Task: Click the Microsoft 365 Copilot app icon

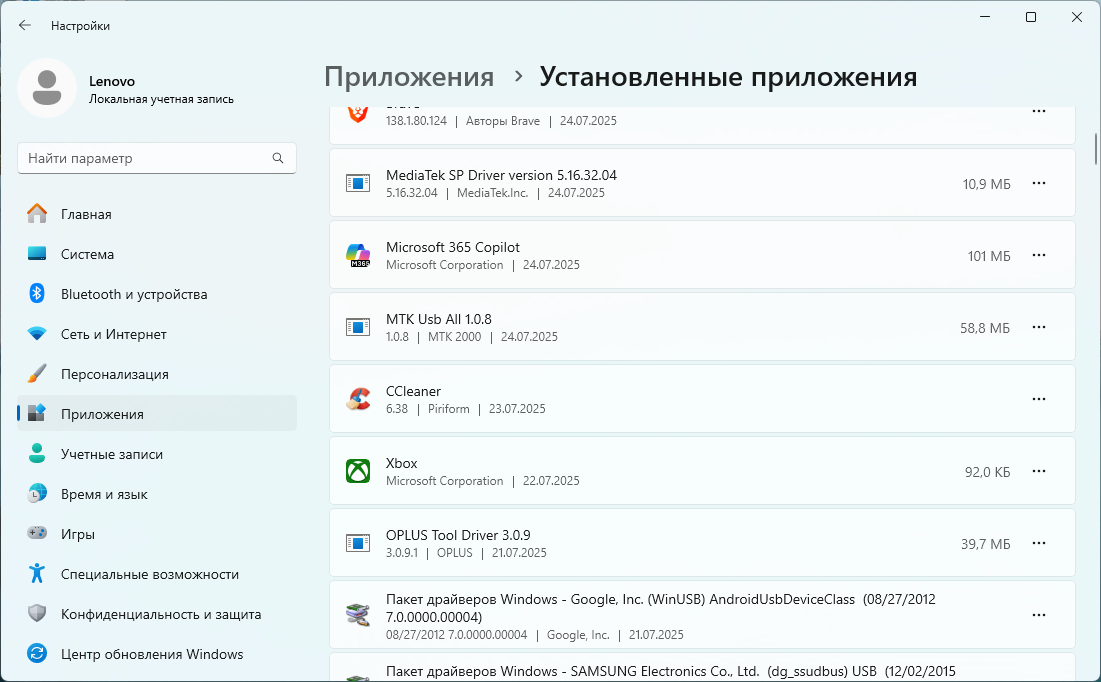Action: coord(358,255)
